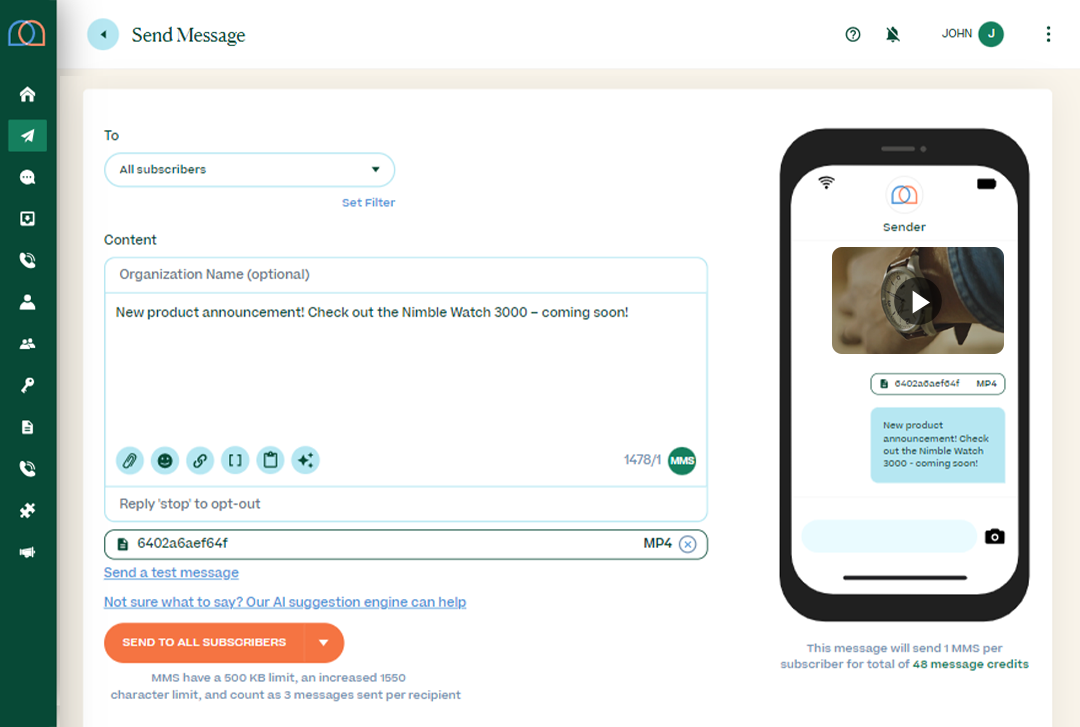Open the clipboard templates icon
The image size is (1080, 727).
[x=270, y=461]
